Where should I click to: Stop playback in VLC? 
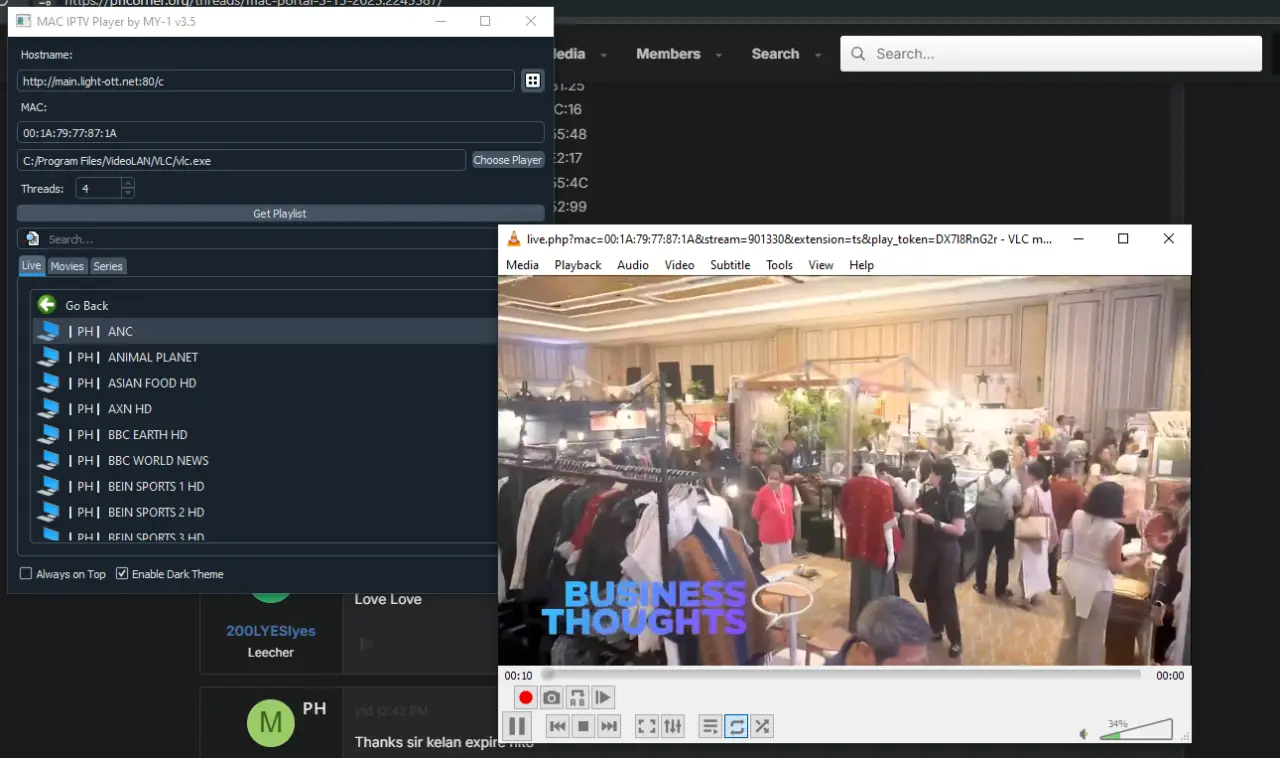pos(583,727)
